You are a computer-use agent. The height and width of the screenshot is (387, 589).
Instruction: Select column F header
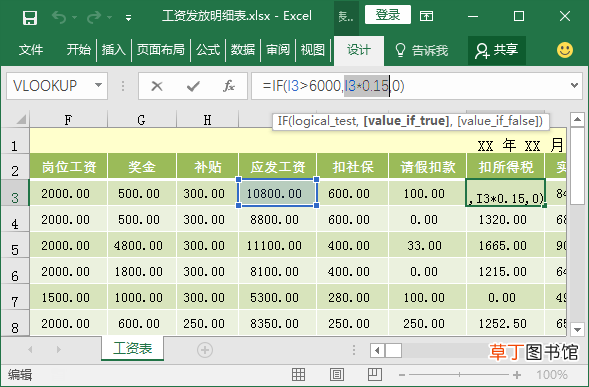[68, 120]
